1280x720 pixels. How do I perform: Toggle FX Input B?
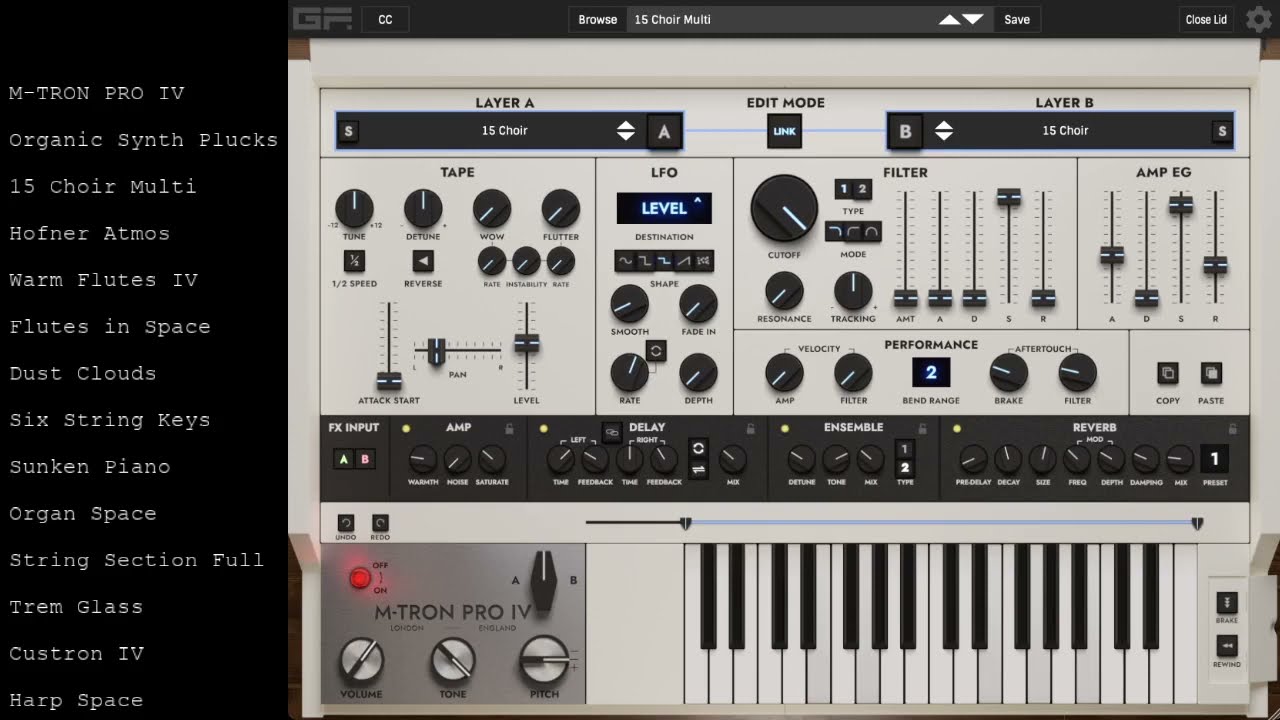pos(364,459)
